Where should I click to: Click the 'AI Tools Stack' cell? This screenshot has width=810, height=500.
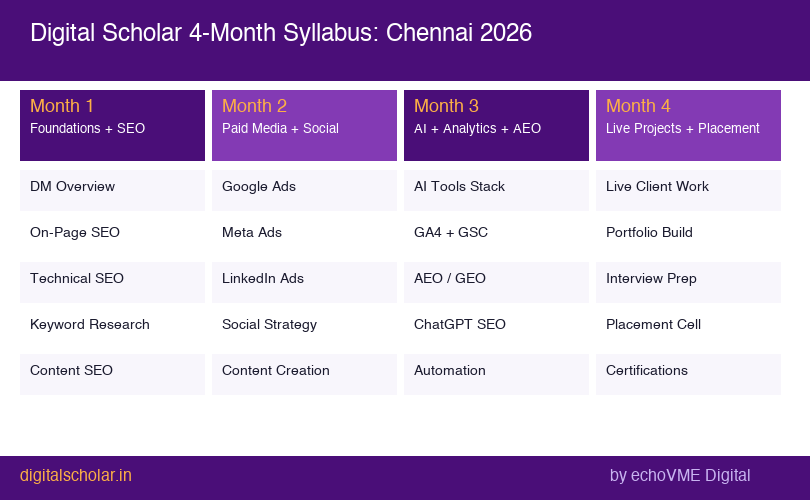(x=496, y=190)
